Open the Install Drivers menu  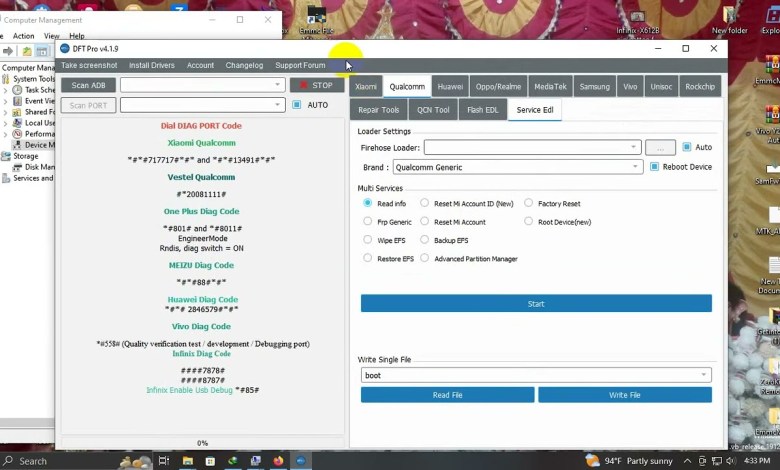[152, 65]
